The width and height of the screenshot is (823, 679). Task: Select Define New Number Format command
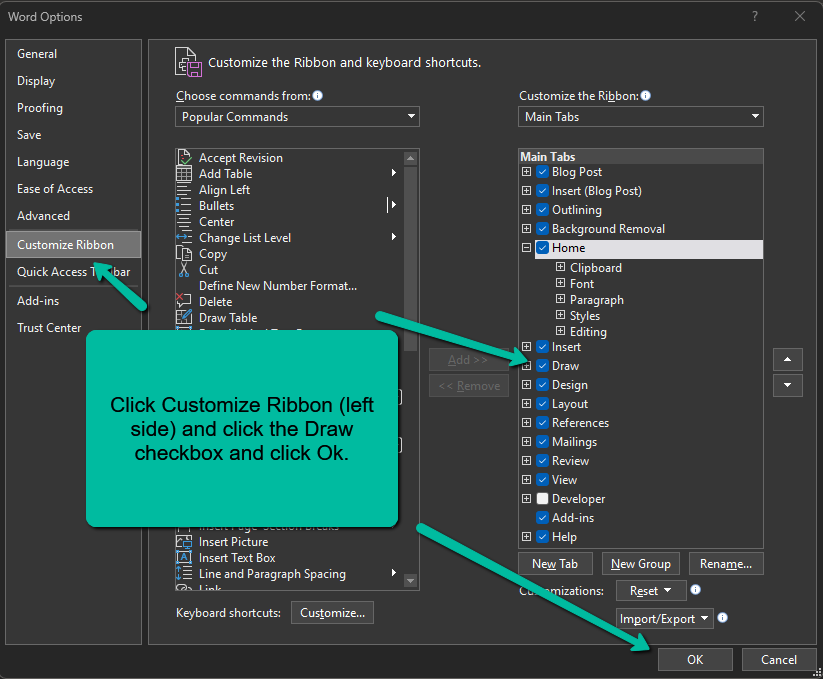point(278,285)
